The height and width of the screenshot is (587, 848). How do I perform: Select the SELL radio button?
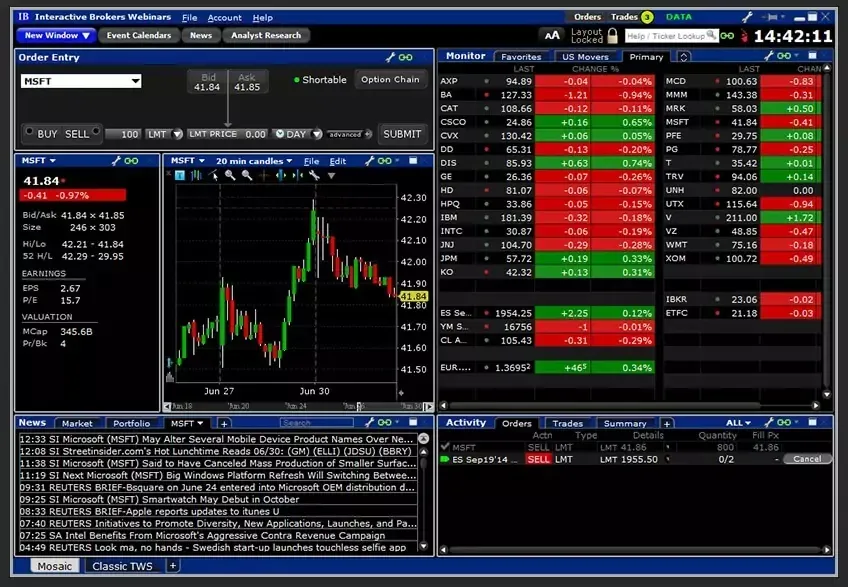[x=96, y=131]
